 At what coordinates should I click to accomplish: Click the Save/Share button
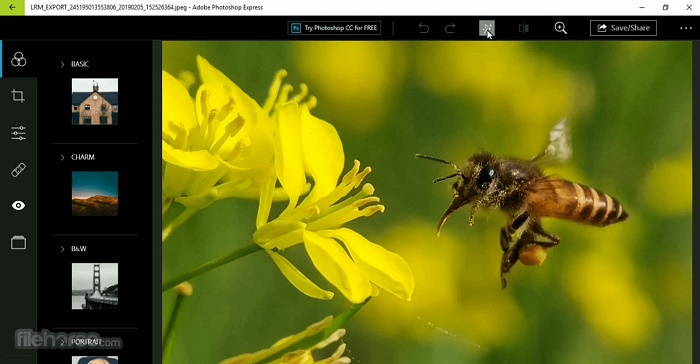coord(623,28)
